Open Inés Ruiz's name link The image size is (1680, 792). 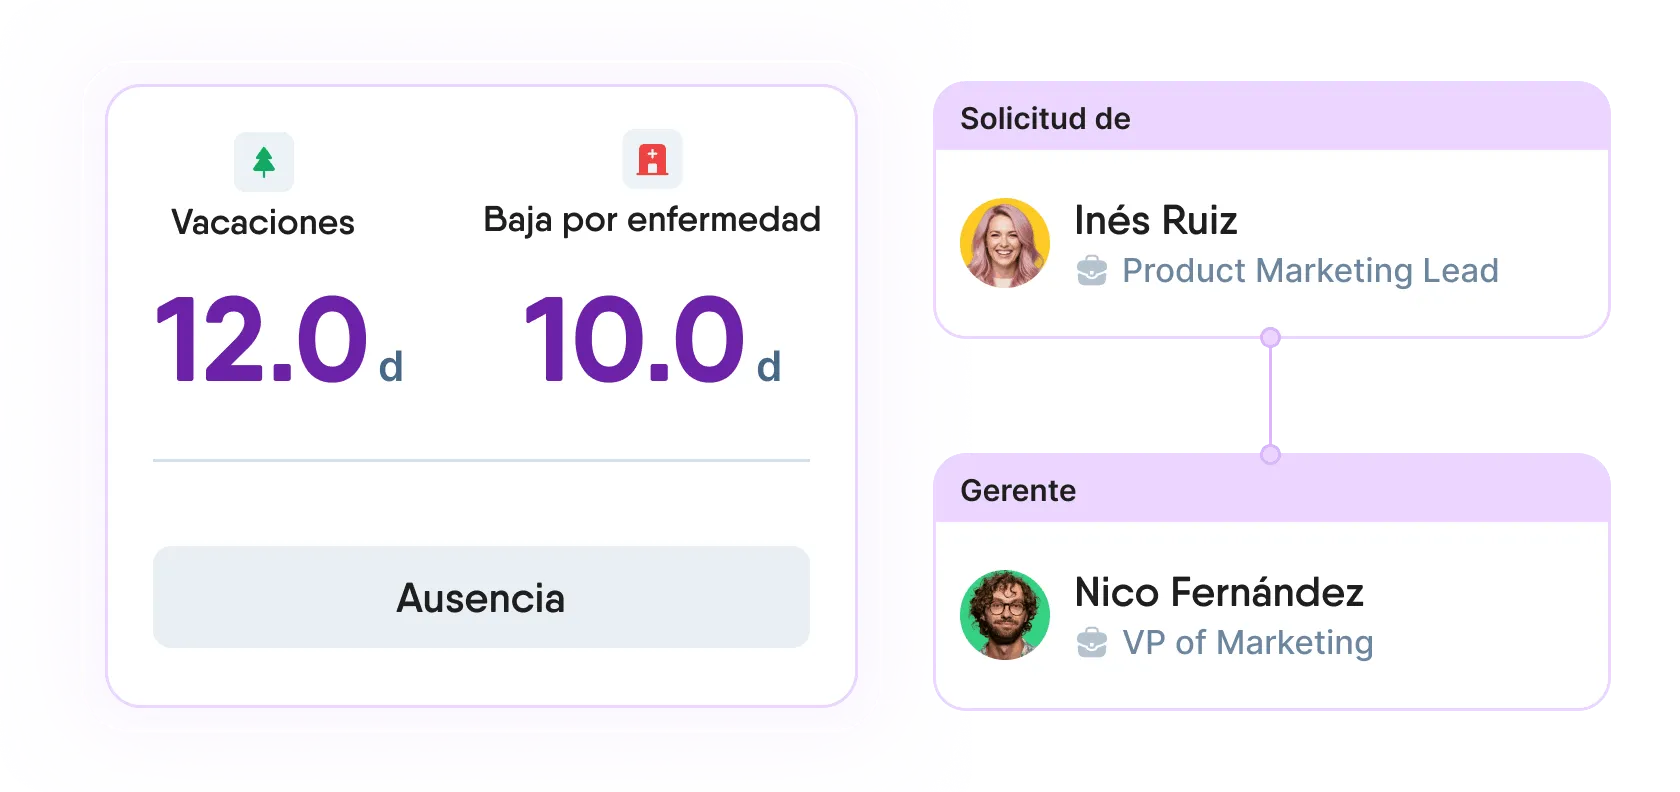click(1156, 220)
